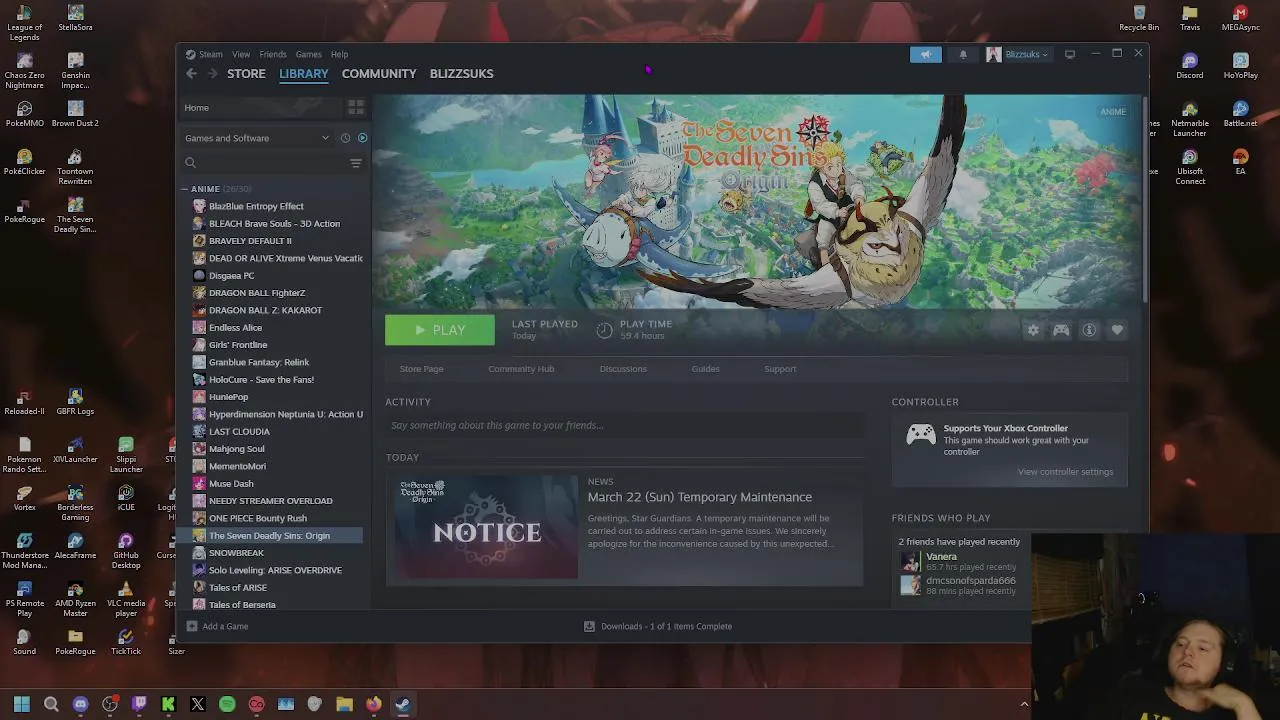1280x720 pixels.
Task: Open Discord from the taskbar
Action: coord(81,704)
